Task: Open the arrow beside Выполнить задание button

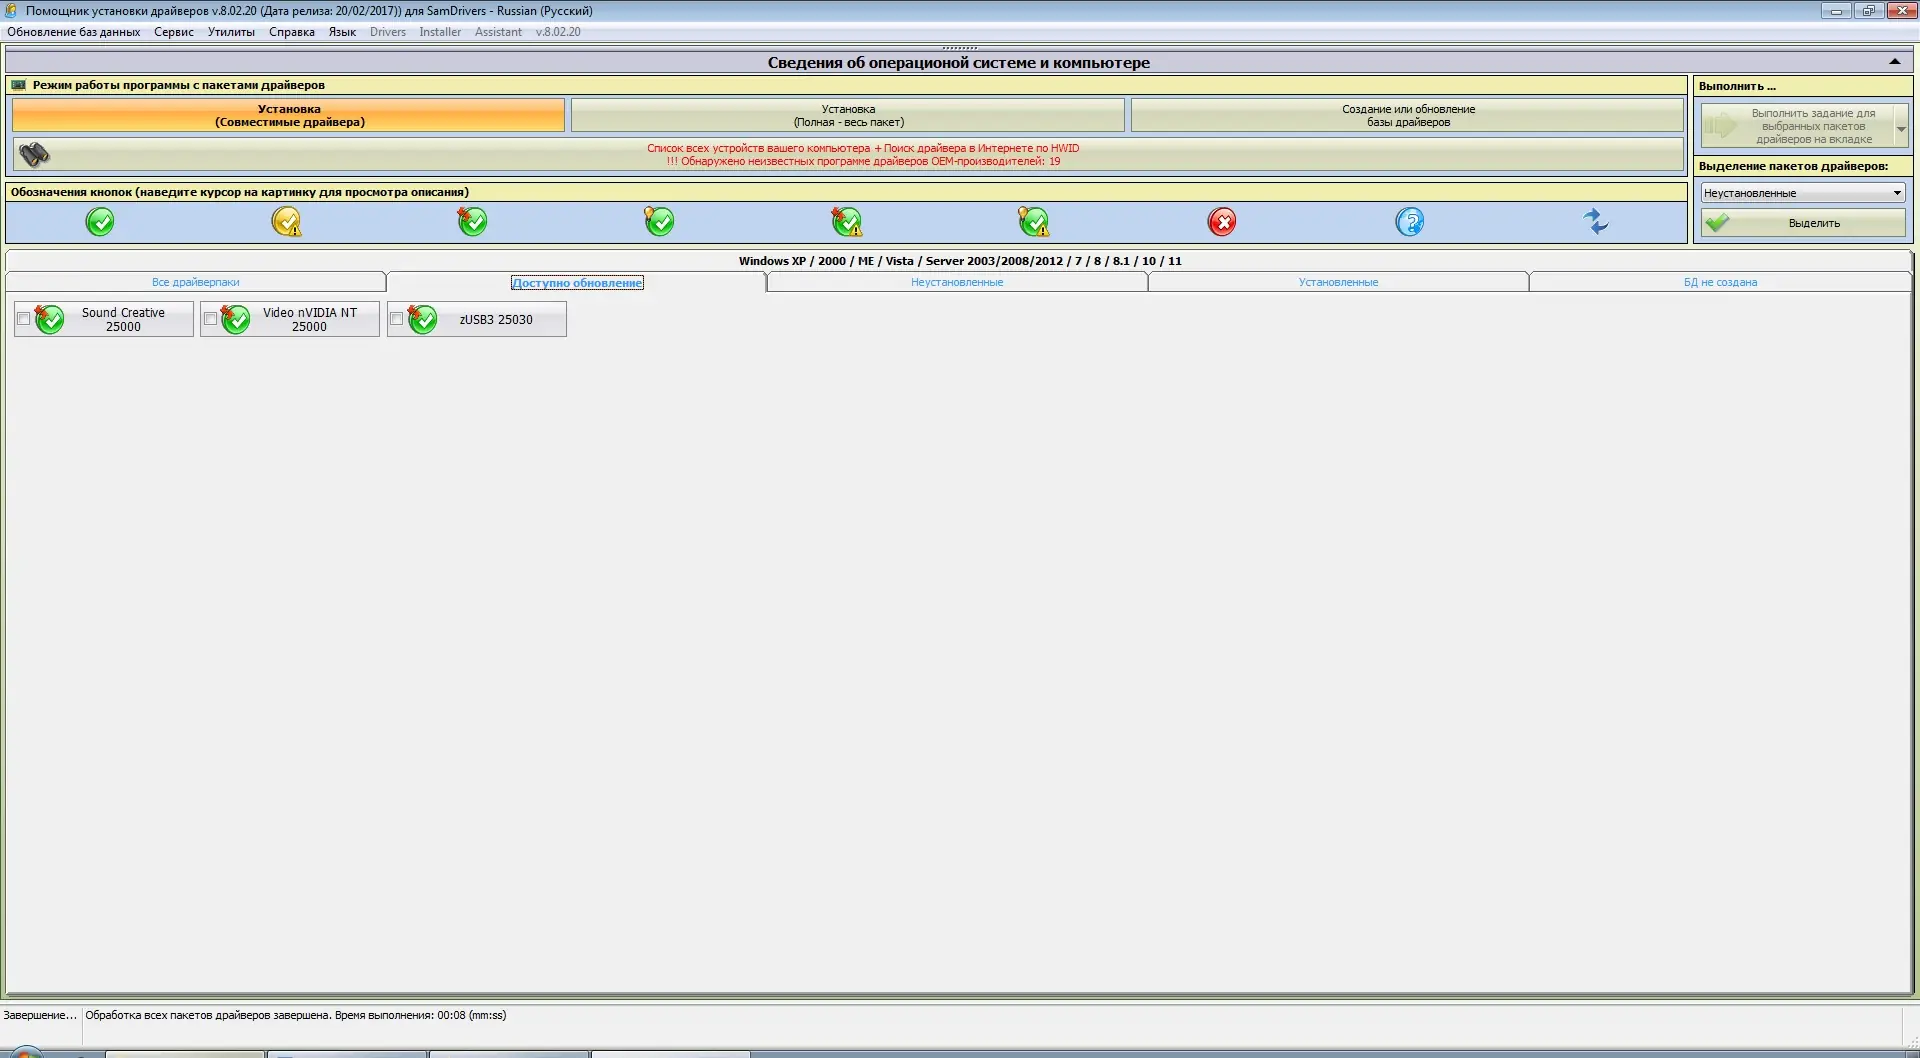Action: 1901,127
